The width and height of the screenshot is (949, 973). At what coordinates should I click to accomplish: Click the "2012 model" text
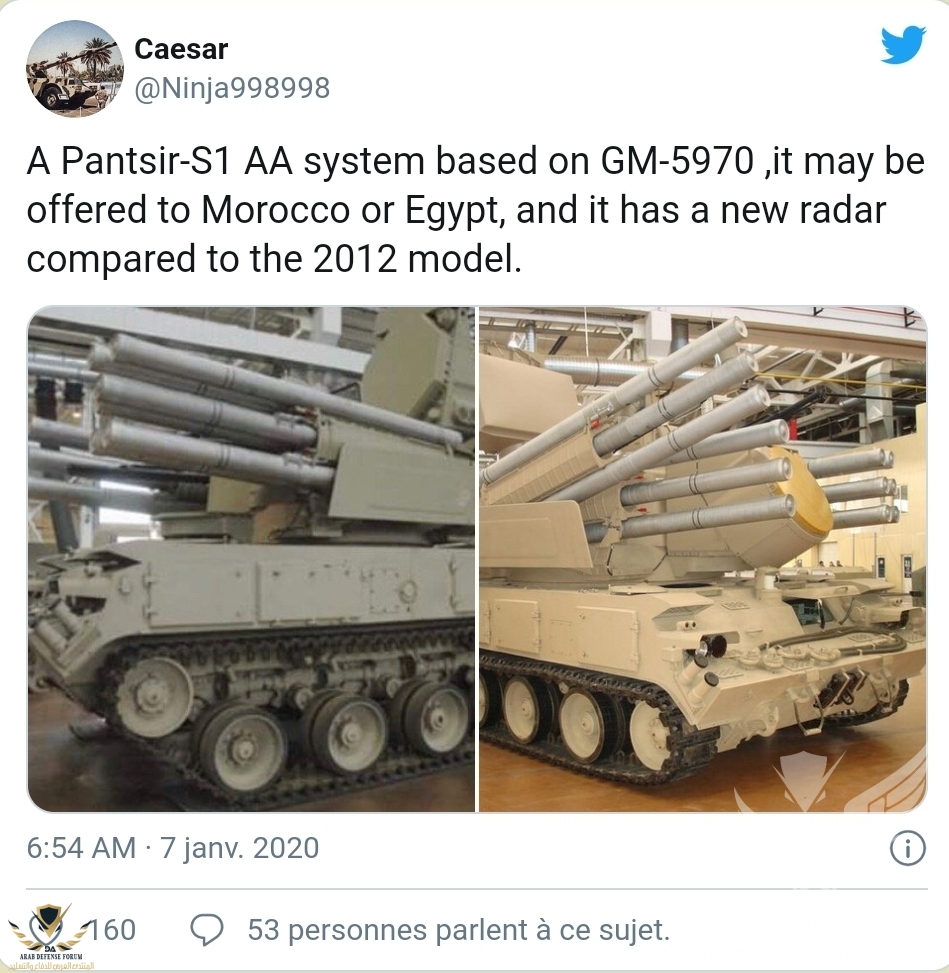point(416,258)
